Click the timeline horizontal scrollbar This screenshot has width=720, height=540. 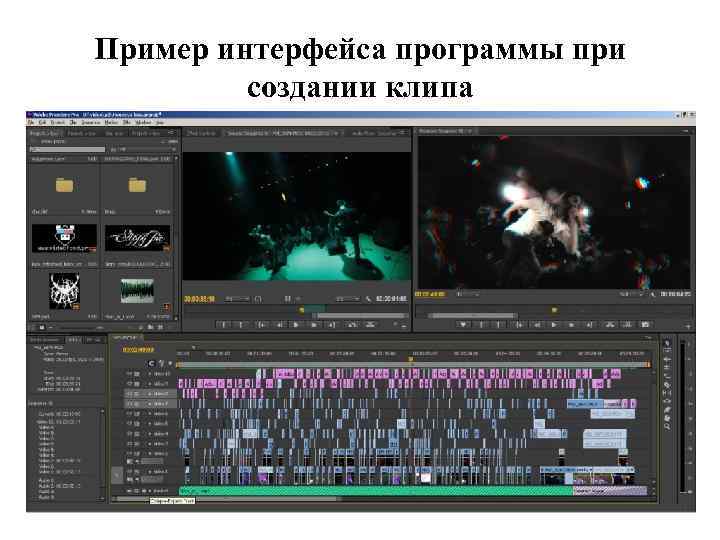(227, 499)
